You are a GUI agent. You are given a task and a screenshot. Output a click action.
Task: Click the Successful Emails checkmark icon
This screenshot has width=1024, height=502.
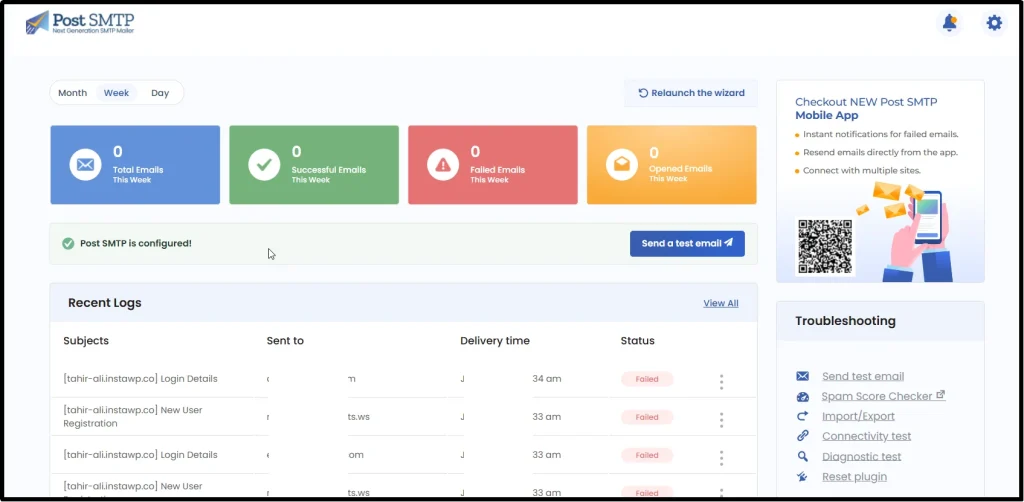click(x=264, y=165)
